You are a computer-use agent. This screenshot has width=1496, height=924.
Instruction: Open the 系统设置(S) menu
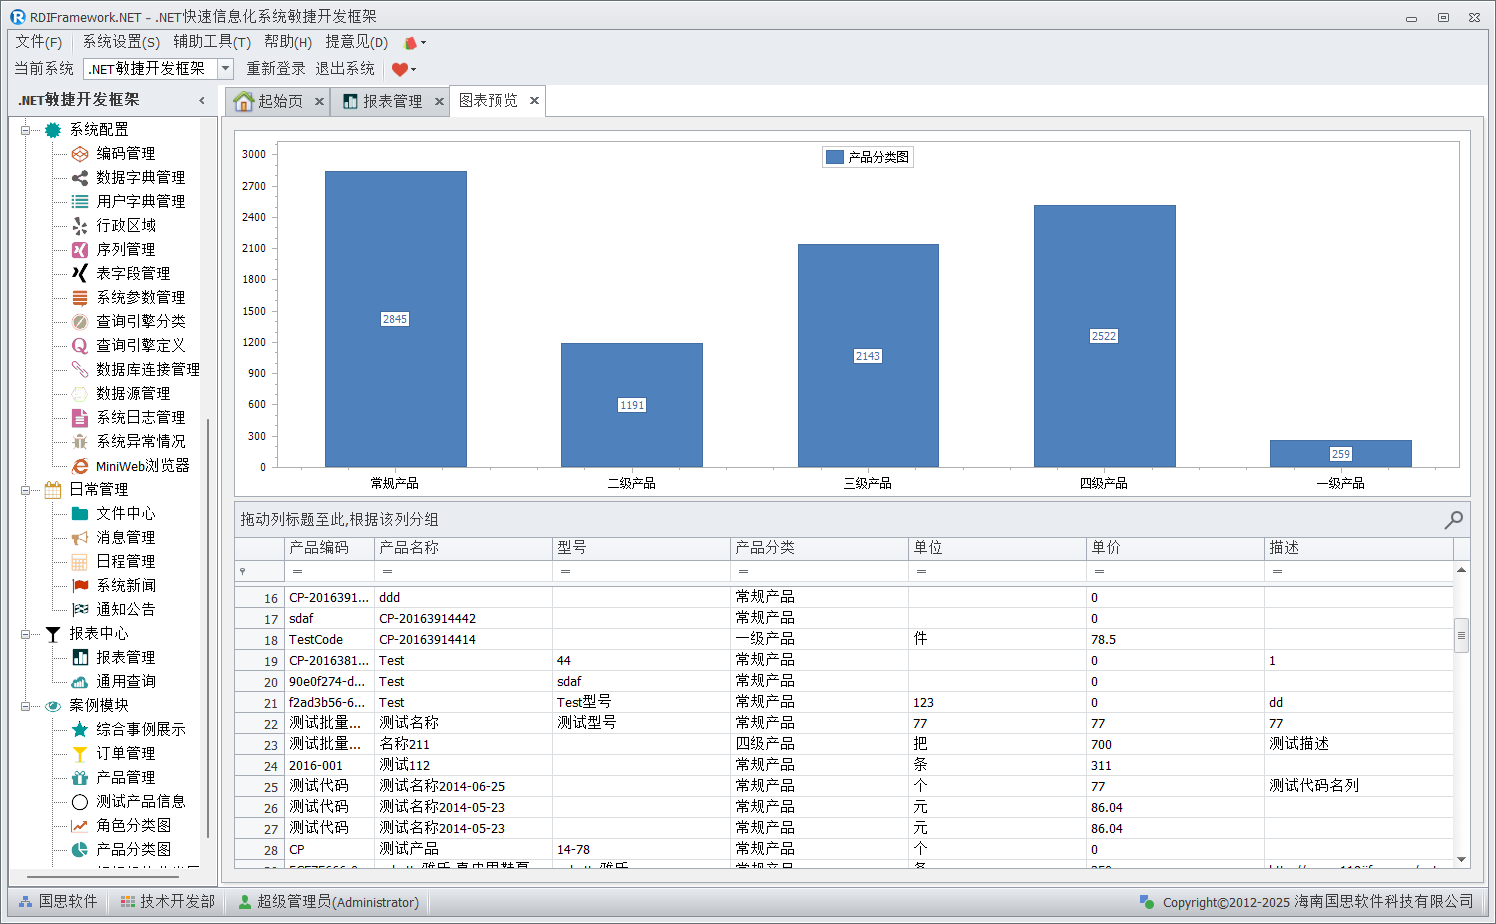(x=120, y=42)
